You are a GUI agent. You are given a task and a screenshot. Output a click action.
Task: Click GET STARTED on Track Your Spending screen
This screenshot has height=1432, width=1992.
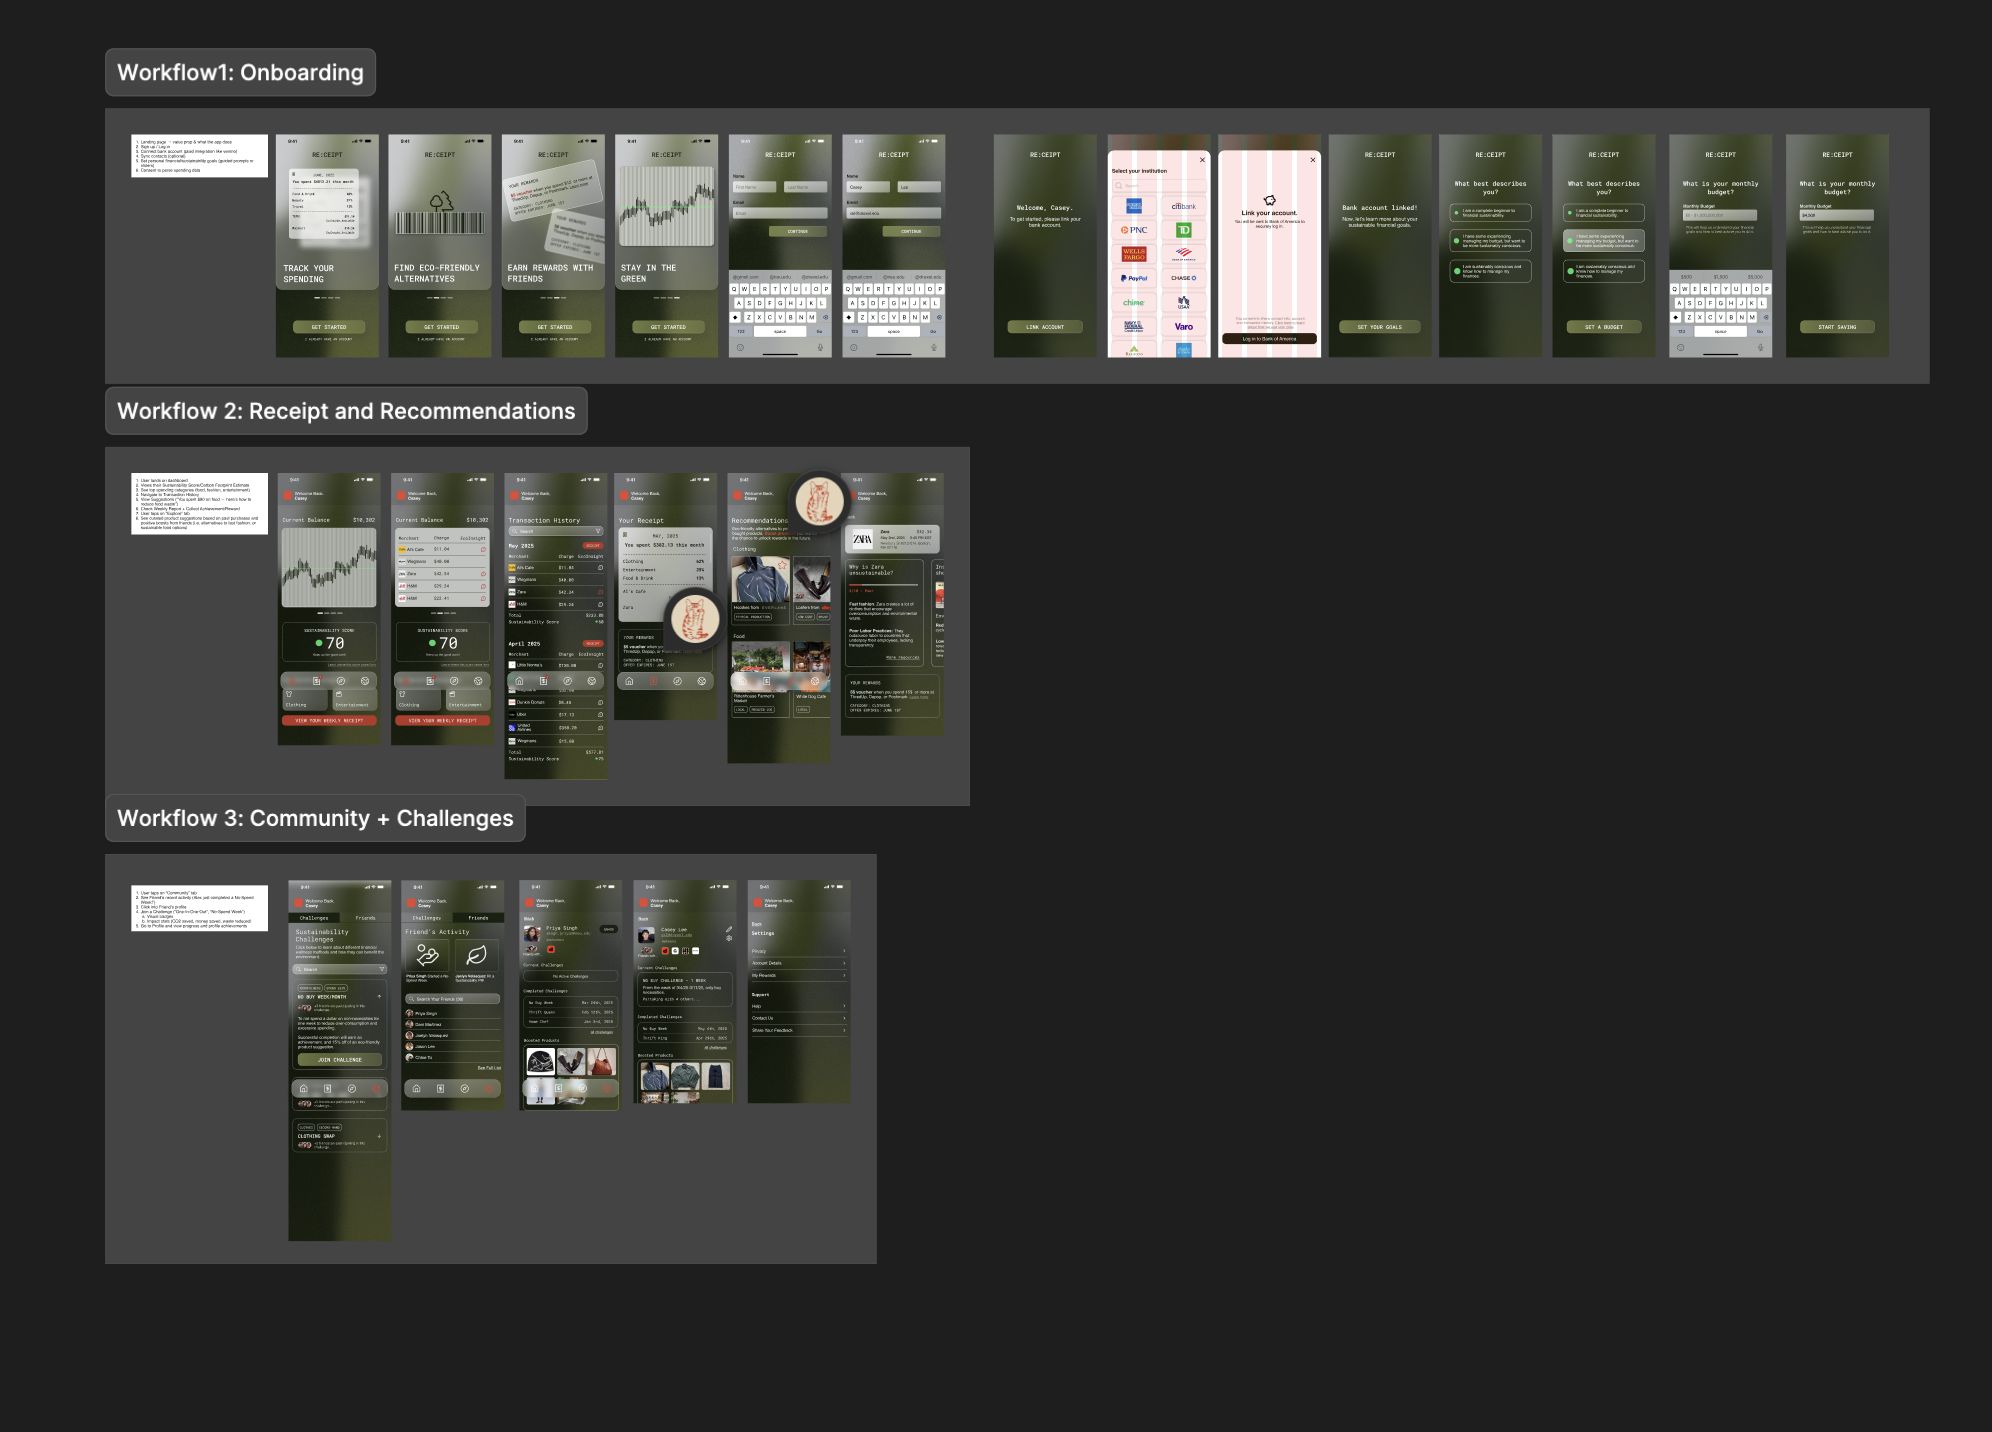pyautogui.click(x=328, y=327)
